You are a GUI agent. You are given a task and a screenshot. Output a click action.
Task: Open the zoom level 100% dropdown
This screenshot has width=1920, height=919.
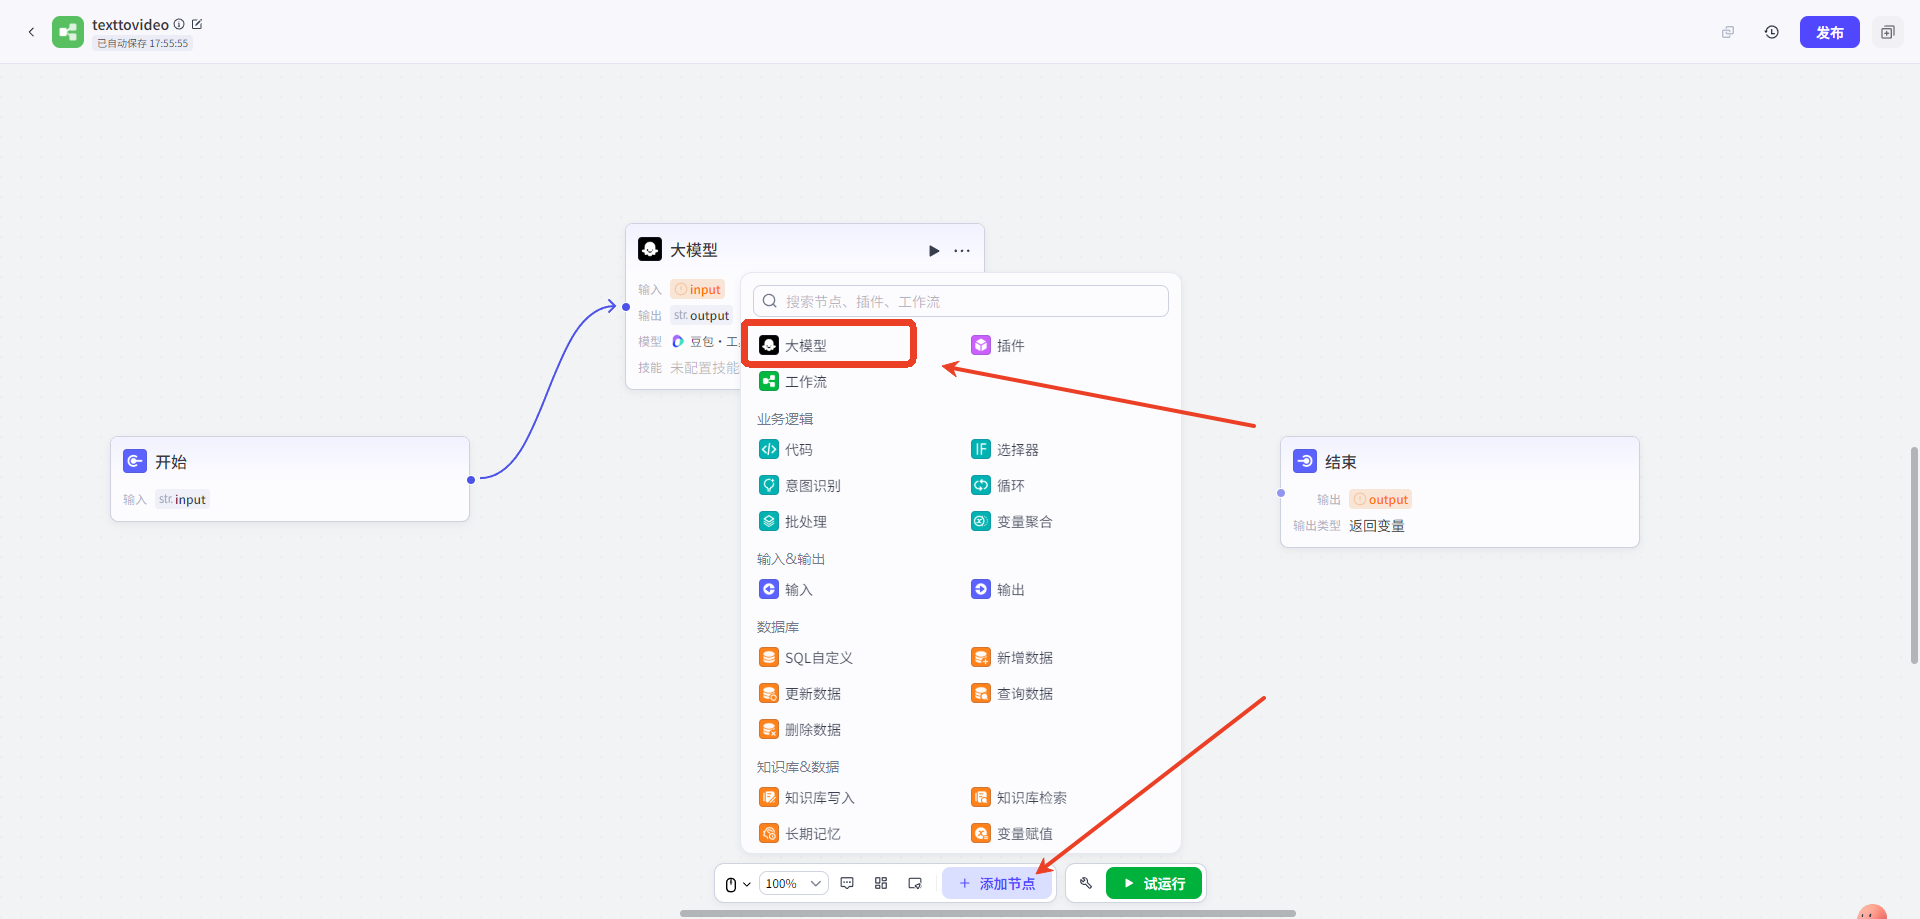point(793,883)
